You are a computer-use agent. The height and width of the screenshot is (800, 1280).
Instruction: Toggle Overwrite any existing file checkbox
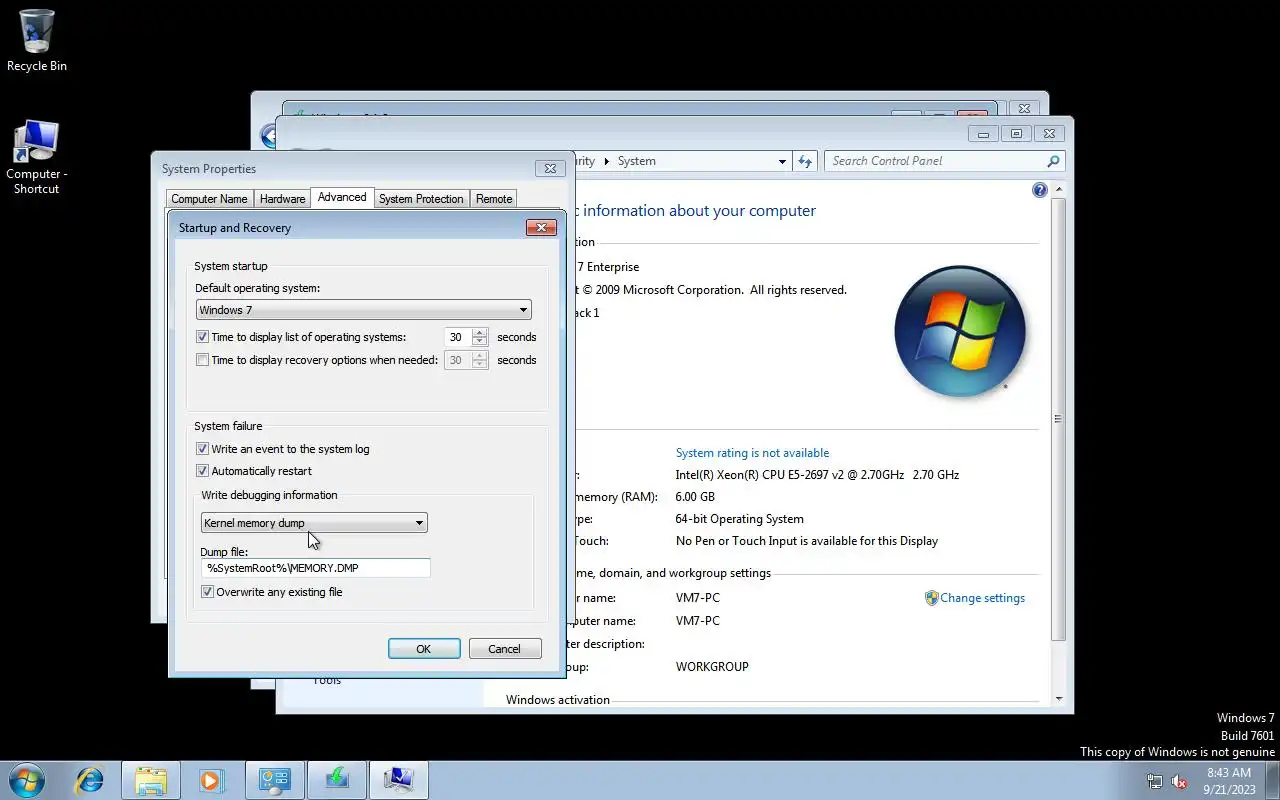pyautogui.click(x=207, y=592)
